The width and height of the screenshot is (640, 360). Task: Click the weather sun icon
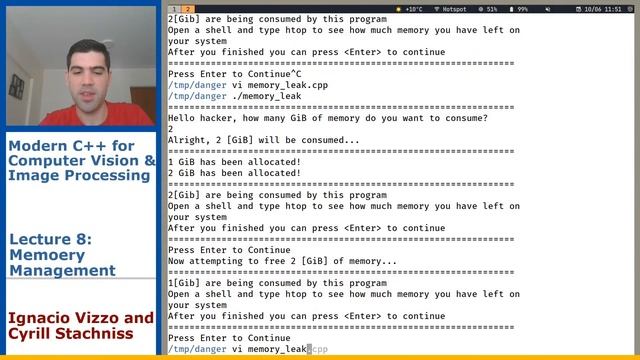click(399, 9)
